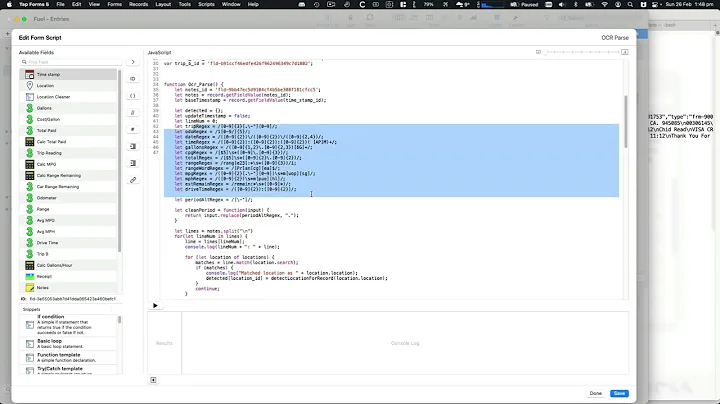Run the script with play button
The height and width of the screenshot is (404, 720).
(155, 306)
